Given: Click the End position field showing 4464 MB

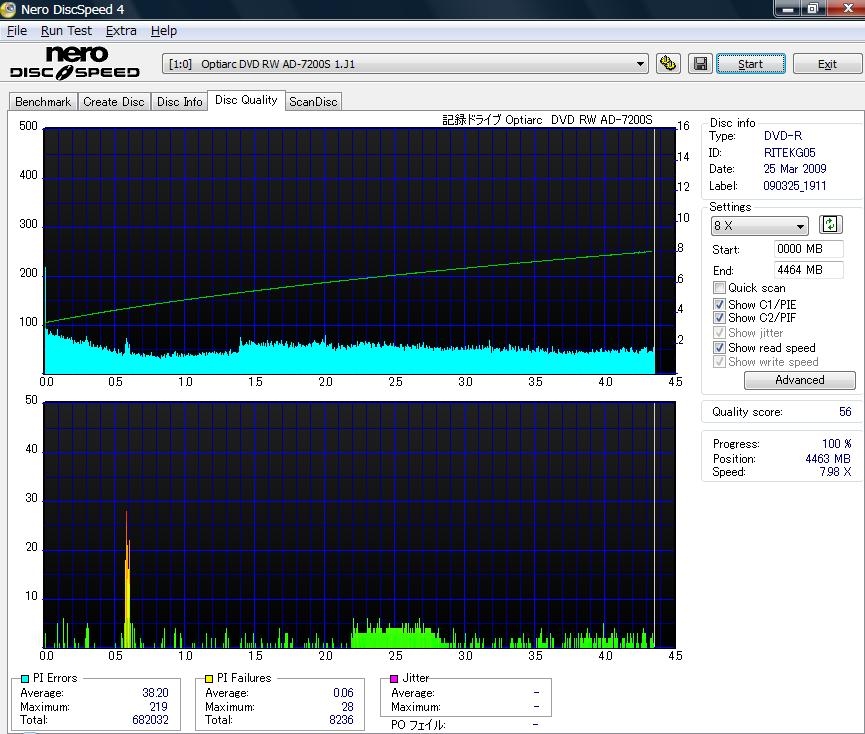Looking at the screenshot, I should tap(808, 270).
